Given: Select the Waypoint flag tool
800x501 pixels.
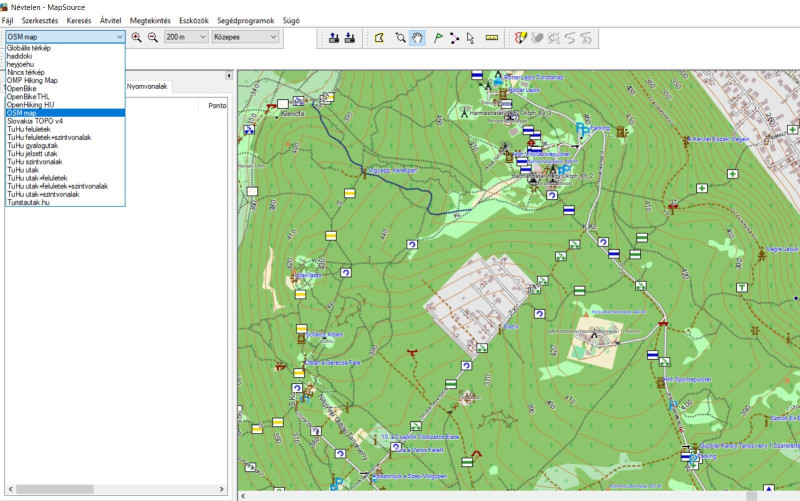Looking at the screenshot, I should click(x=438, y=38).
